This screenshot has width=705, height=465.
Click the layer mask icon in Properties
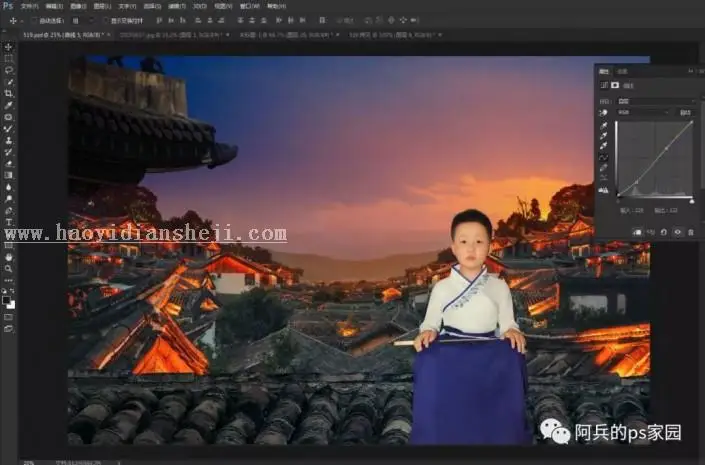pyautogui.click(x=615, y=85)
